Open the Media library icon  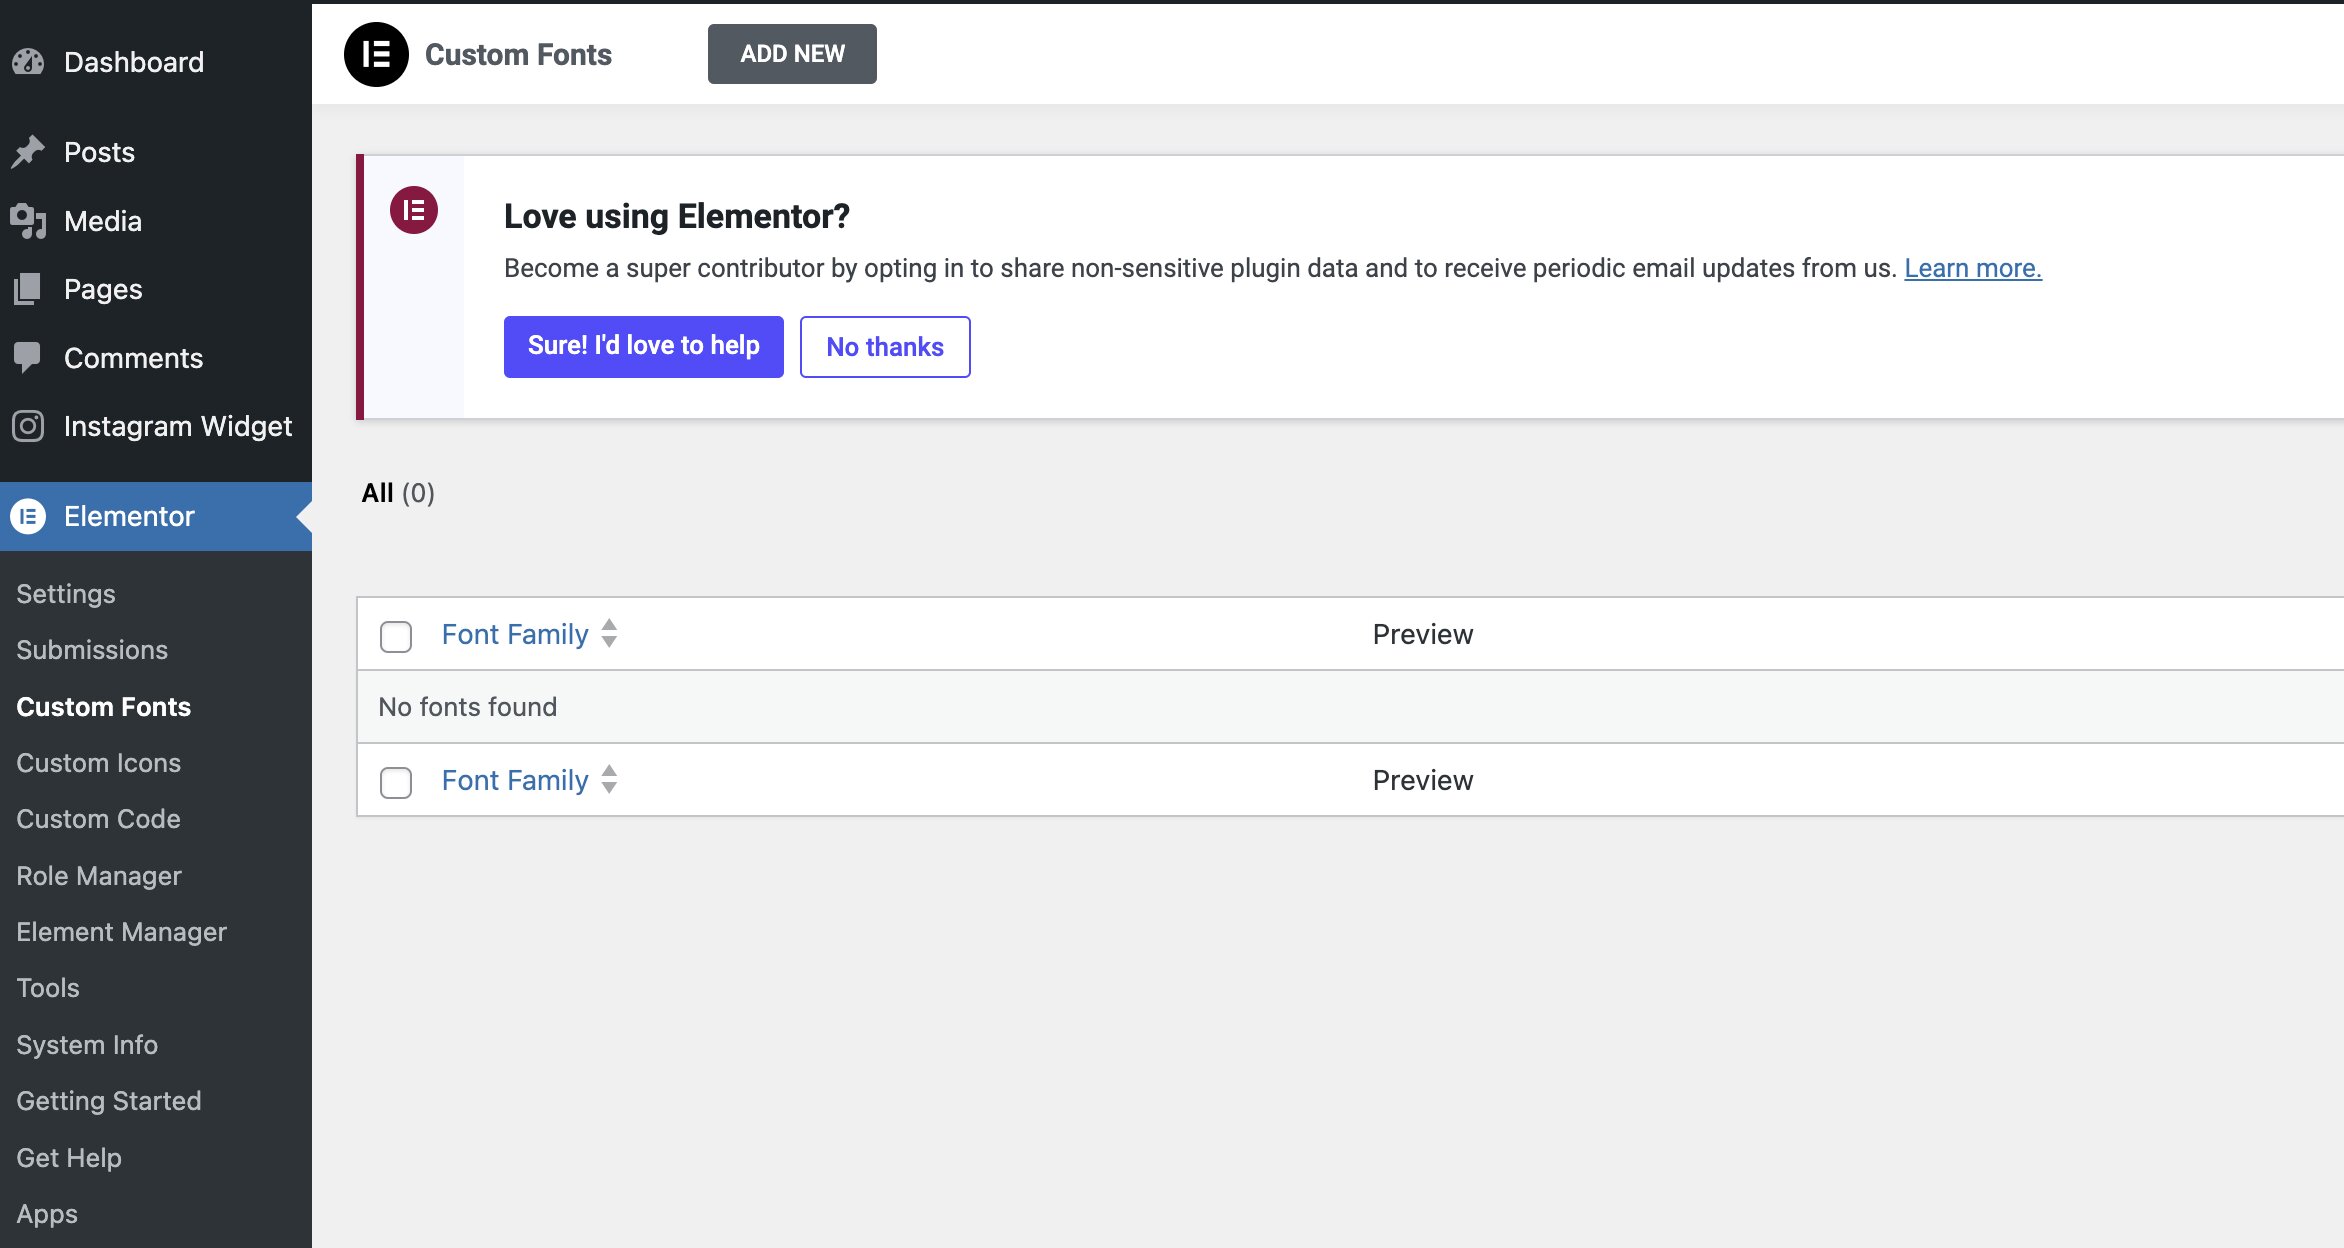[29, 220]
